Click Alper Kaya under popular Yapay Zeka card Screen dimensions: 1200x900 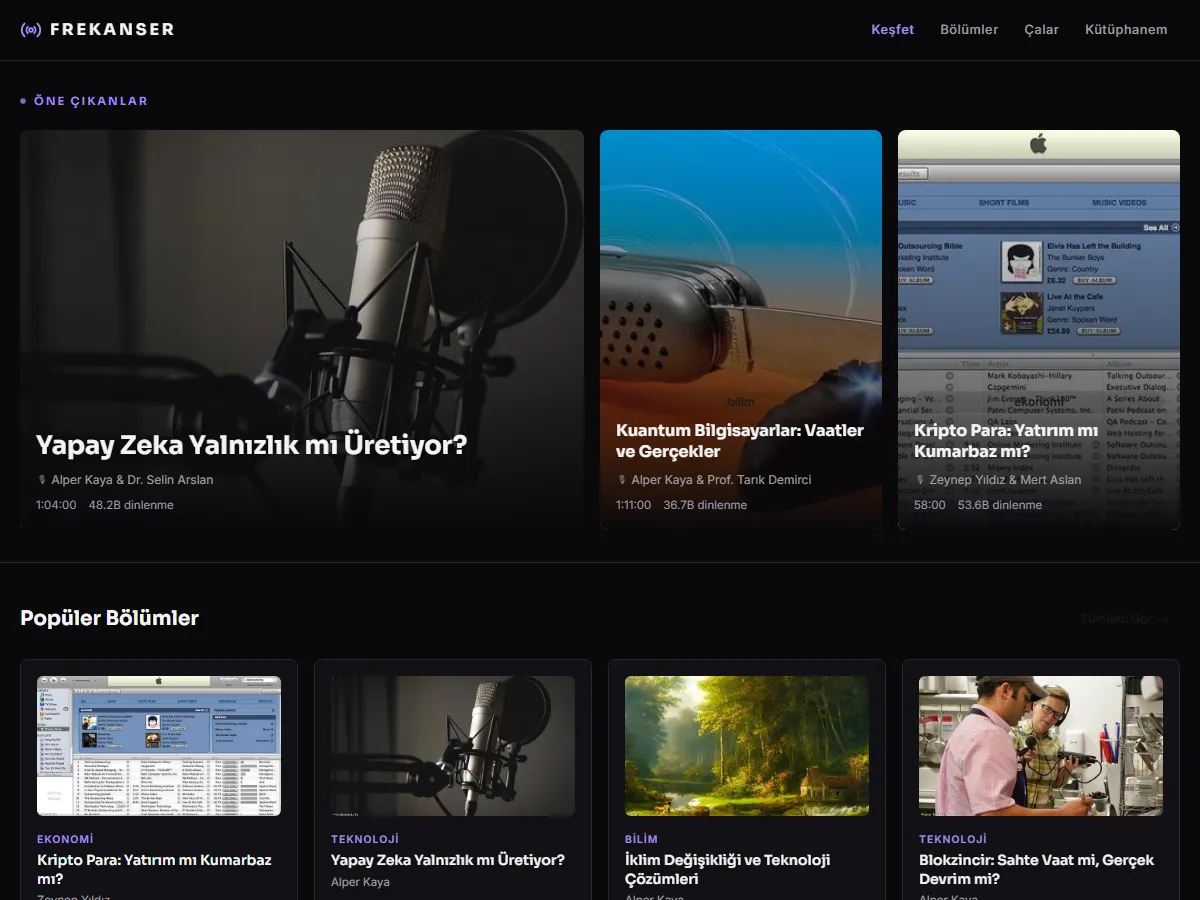tap(360, 882)
